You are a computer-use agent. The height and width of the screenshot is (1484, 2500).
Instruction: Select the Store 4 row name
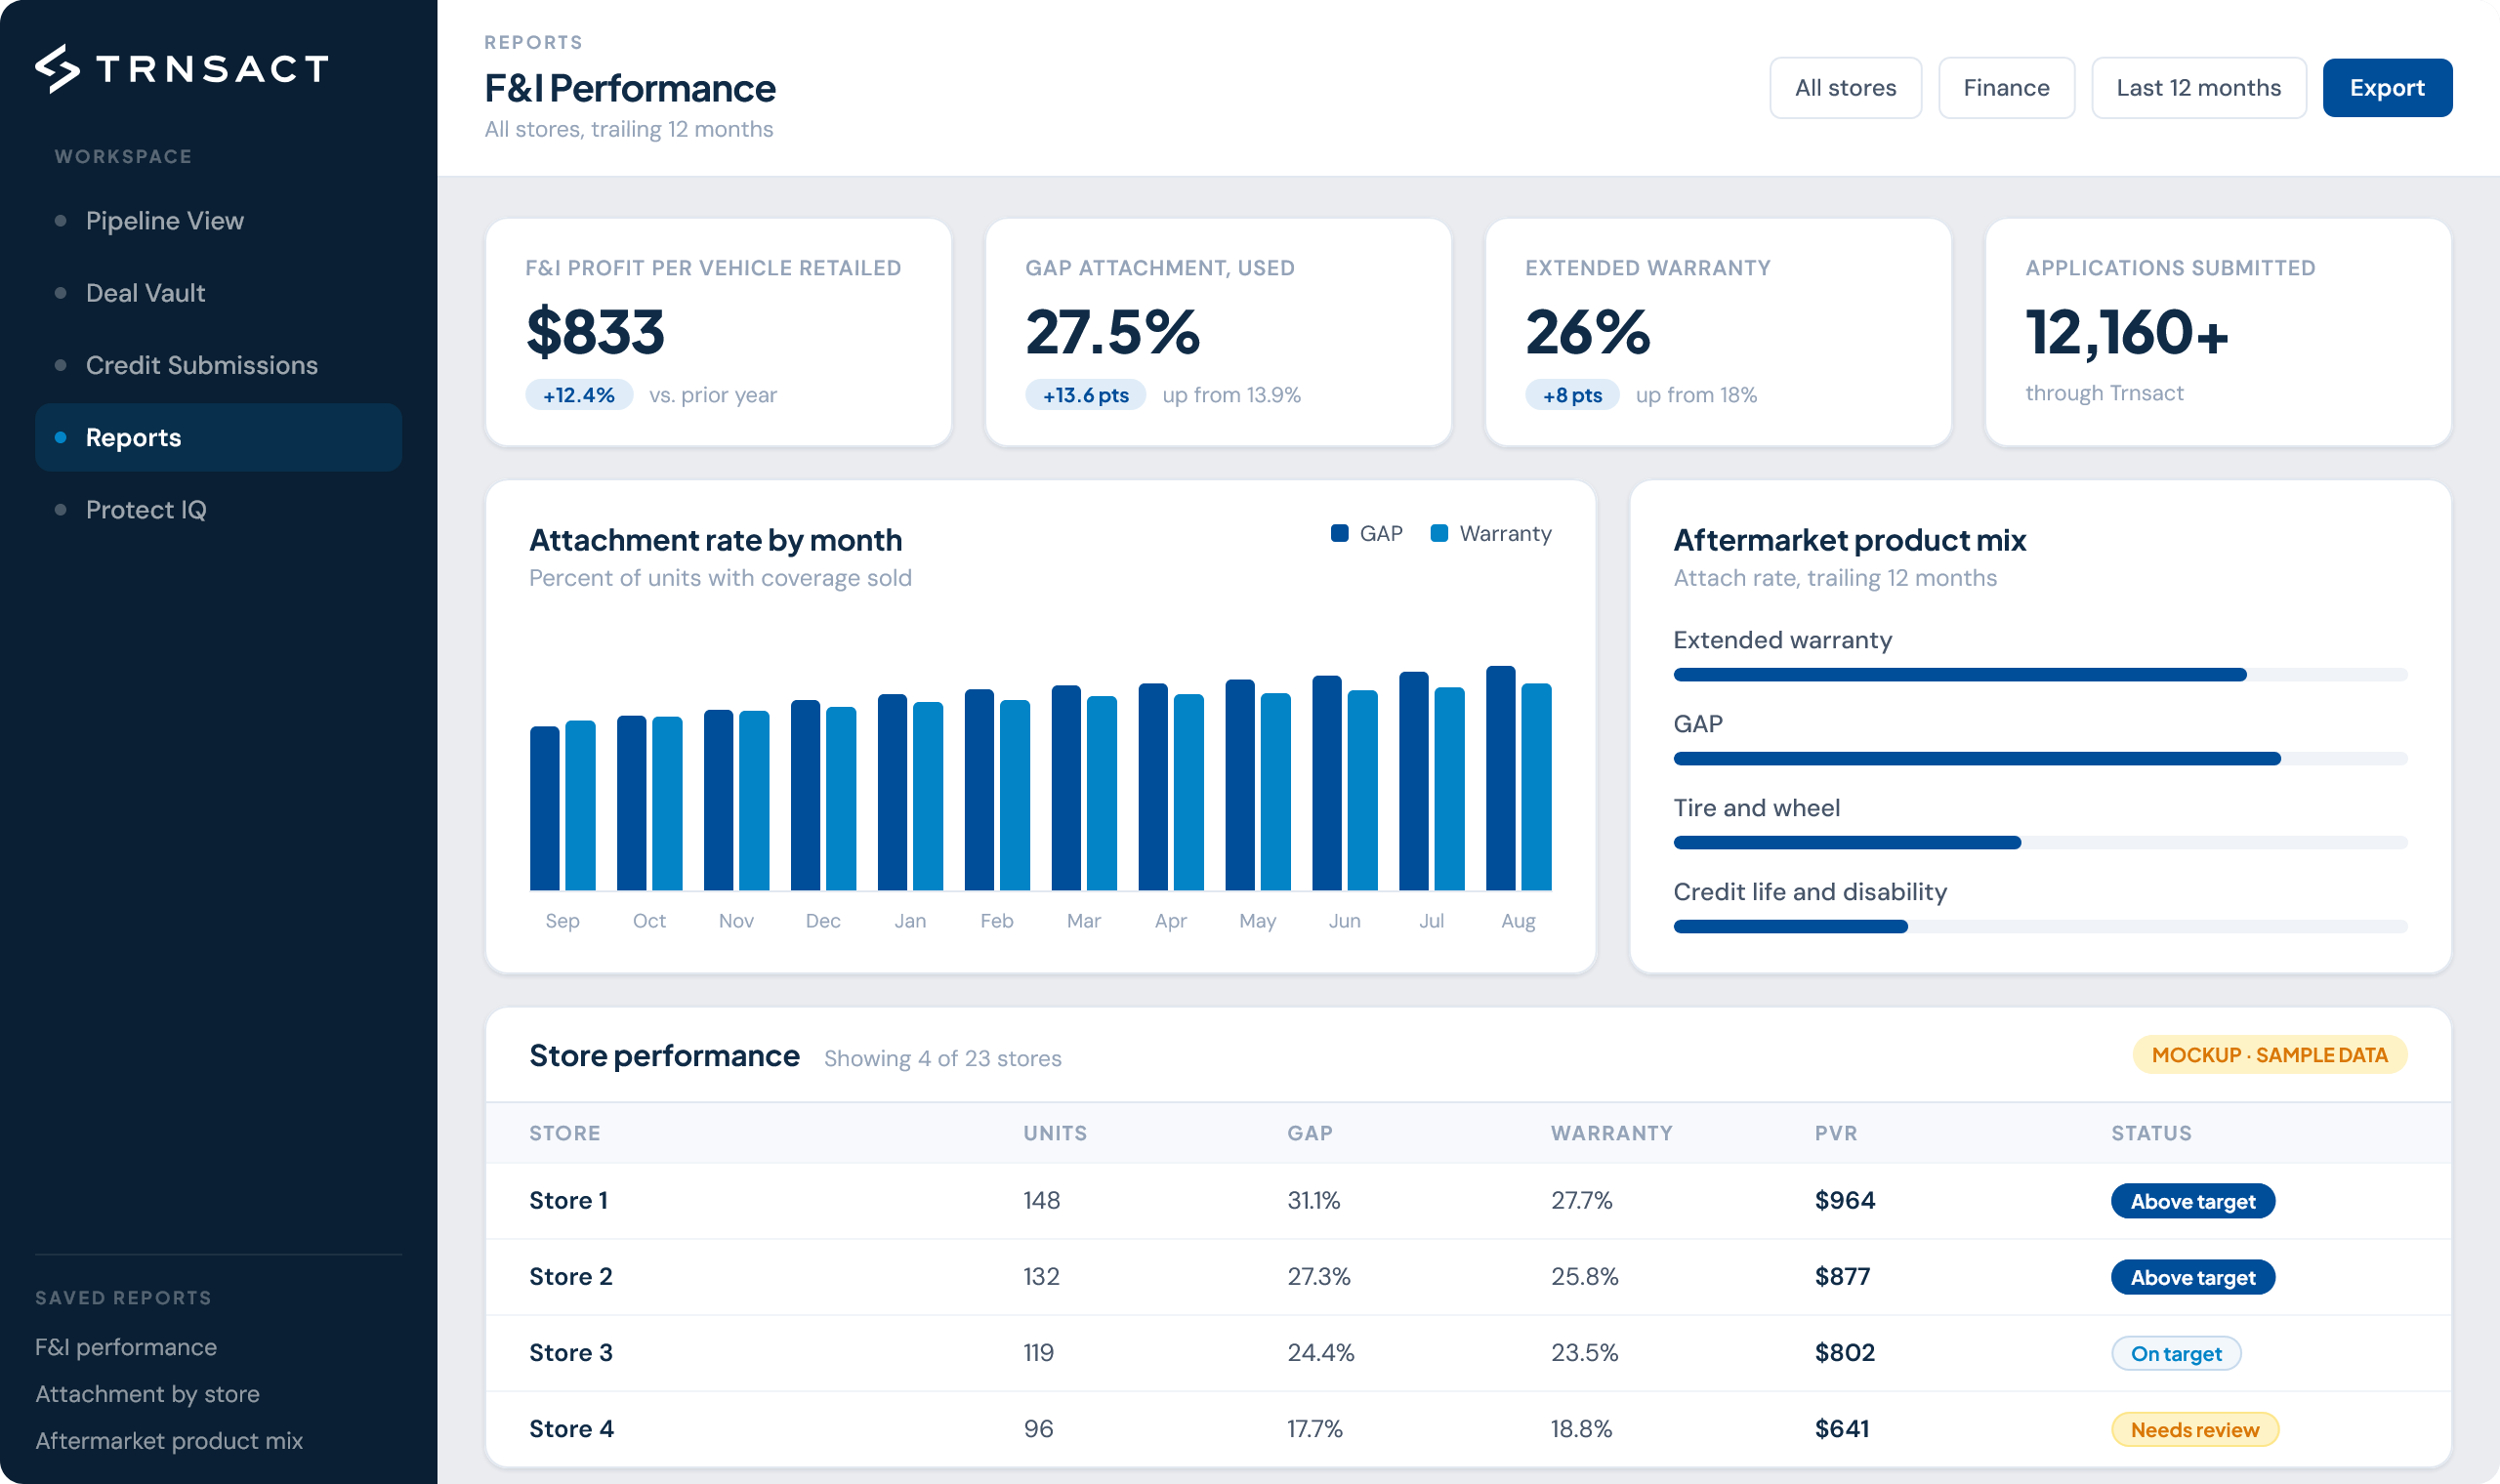(x=572, y=1429)
